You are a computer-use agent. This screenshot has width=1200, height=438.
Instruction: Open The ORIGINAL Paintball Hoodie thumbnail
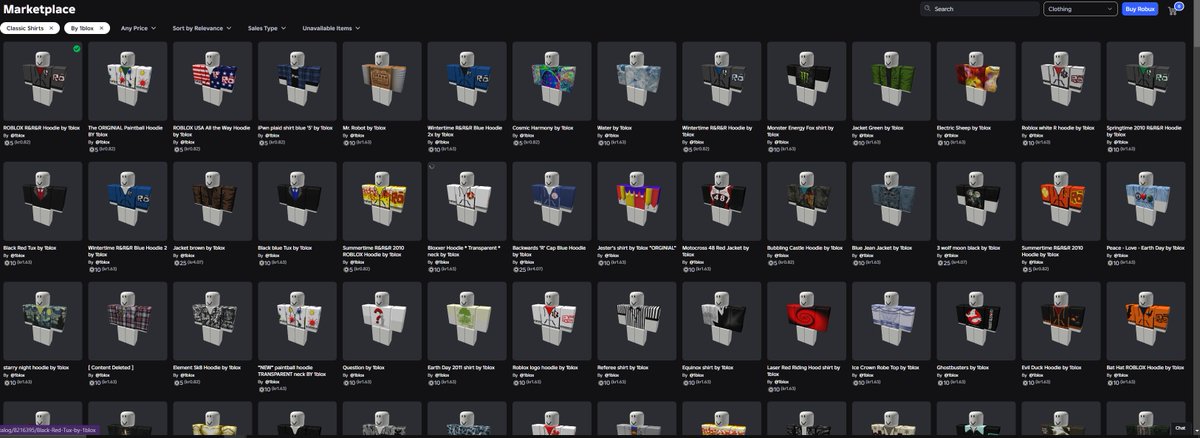[128, 82]
